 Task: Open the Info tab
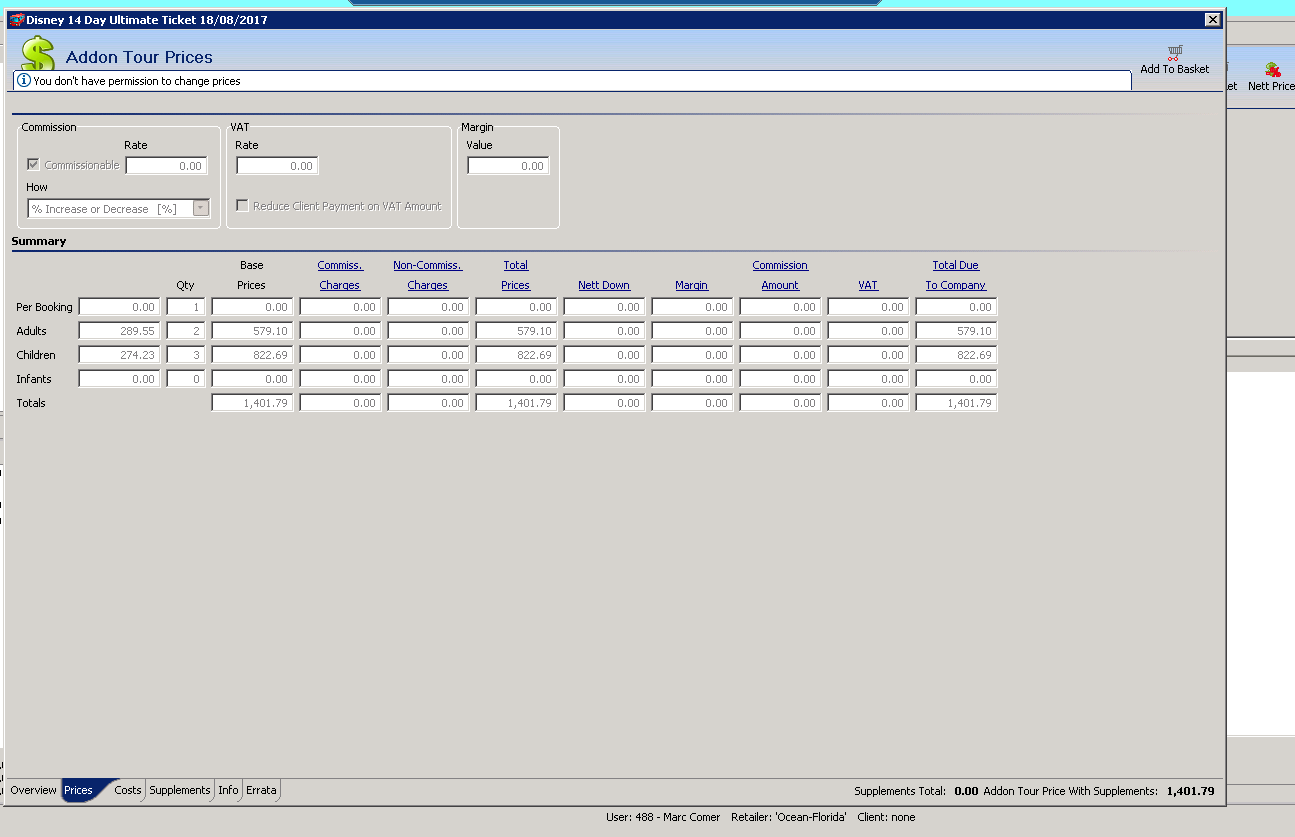tap(228, 790)
